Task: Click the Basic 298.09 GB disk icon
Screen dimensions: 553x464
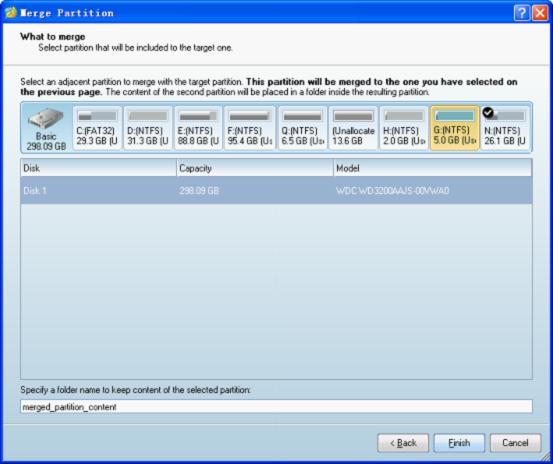Action: 46,128
